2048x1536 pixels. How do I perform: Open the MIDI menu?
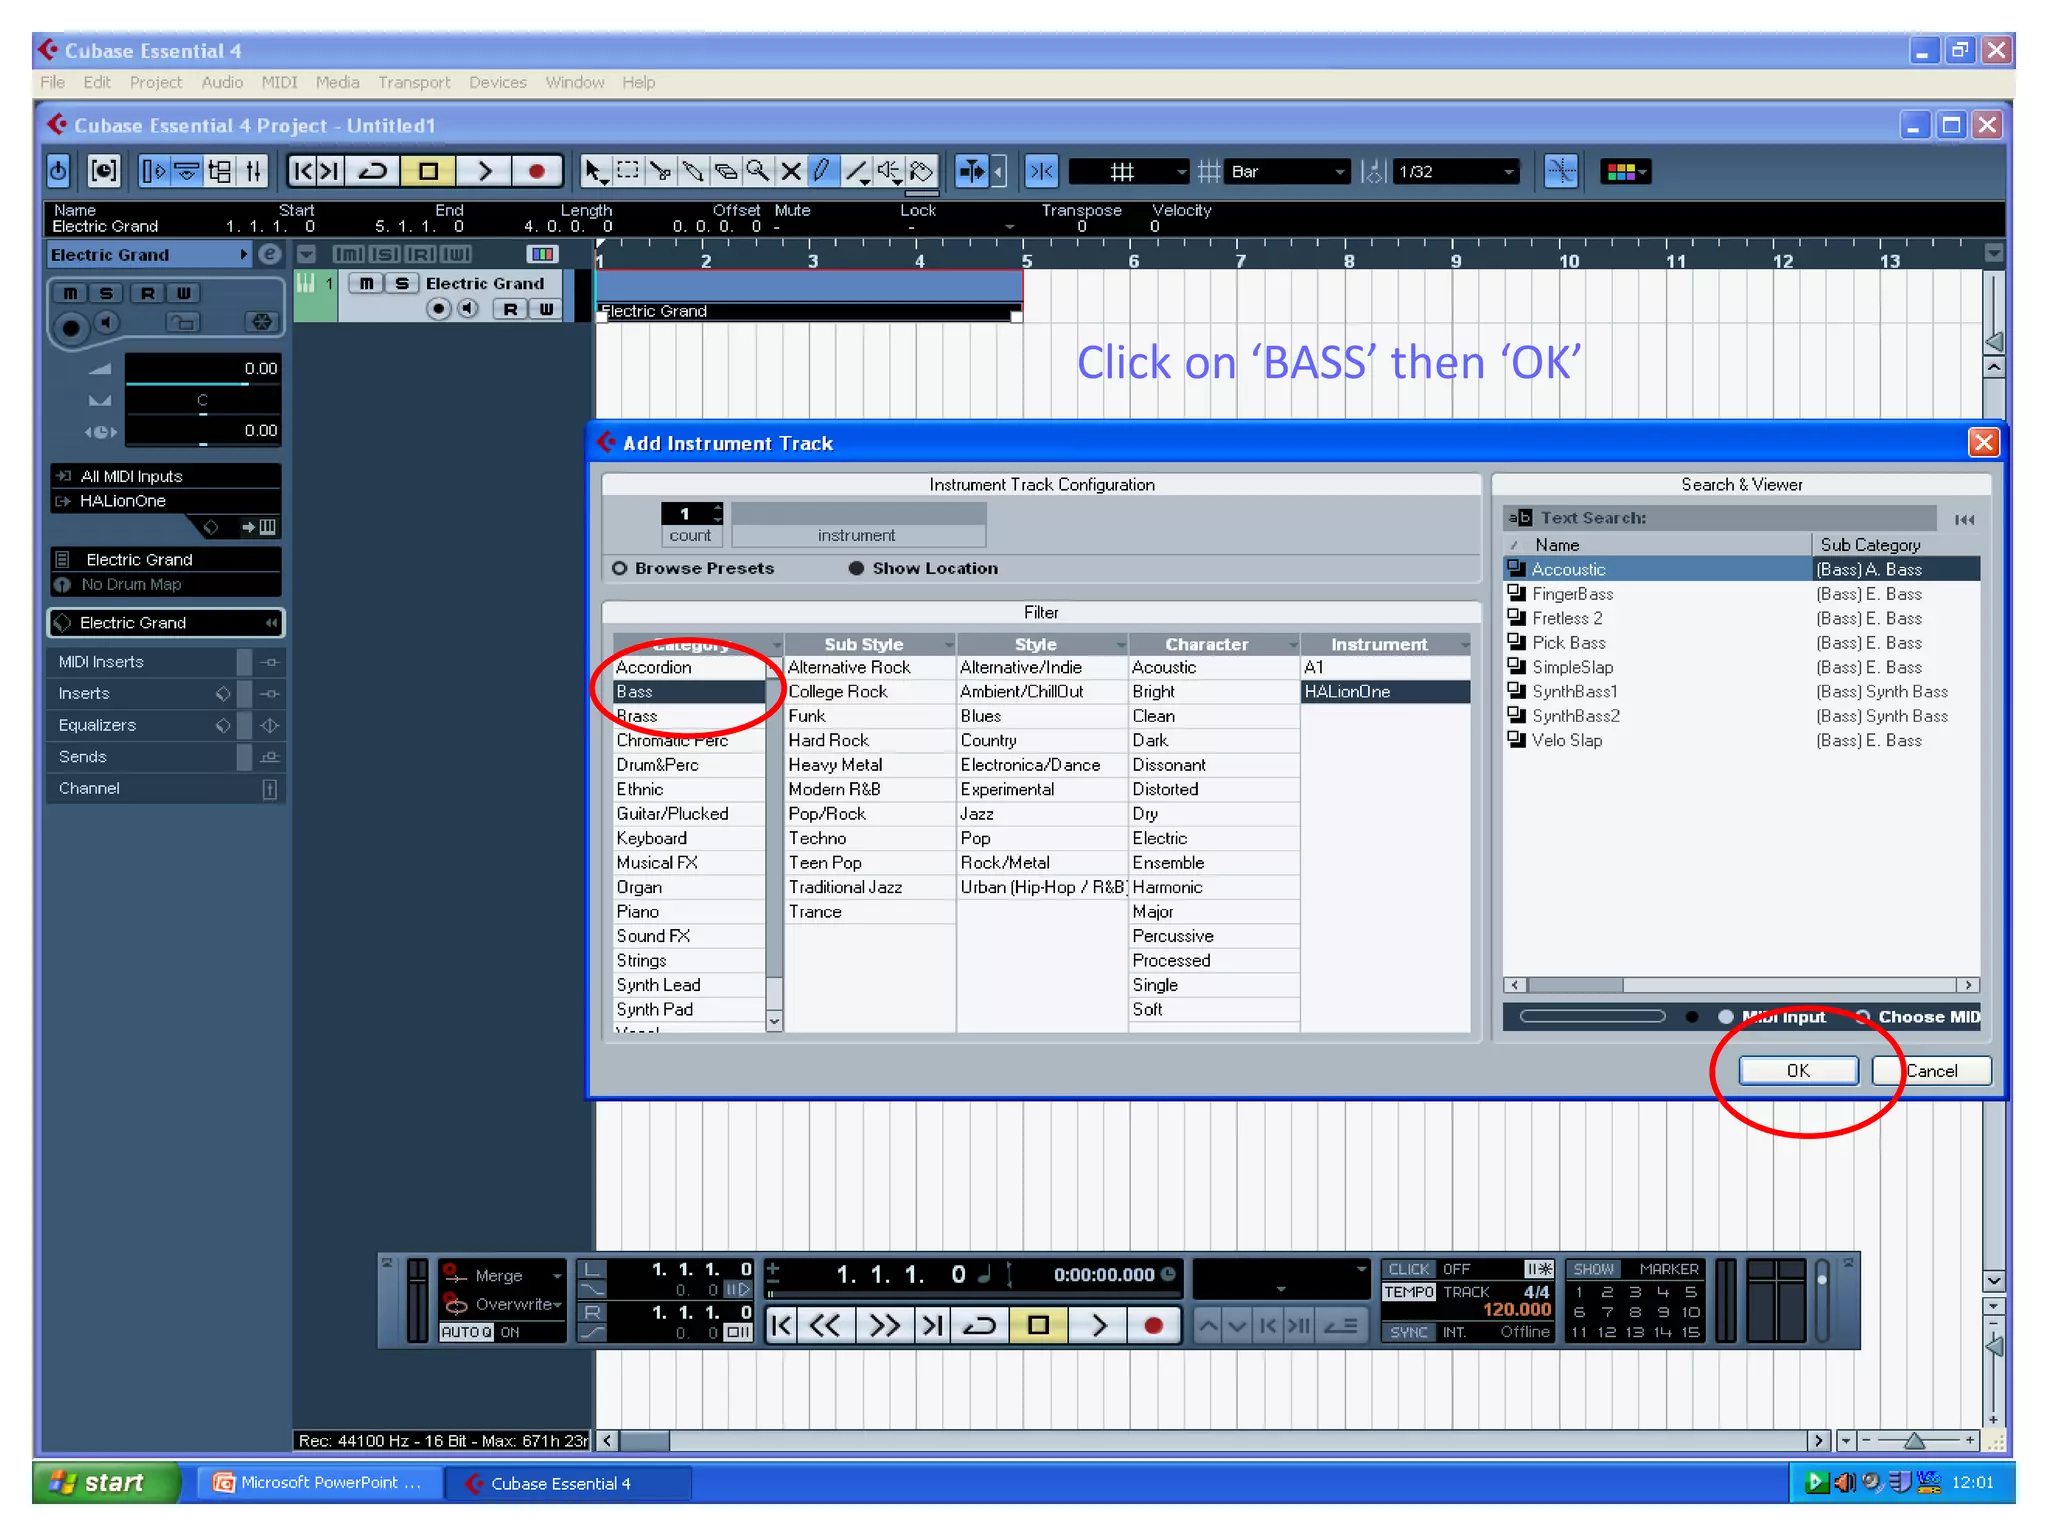279,82
